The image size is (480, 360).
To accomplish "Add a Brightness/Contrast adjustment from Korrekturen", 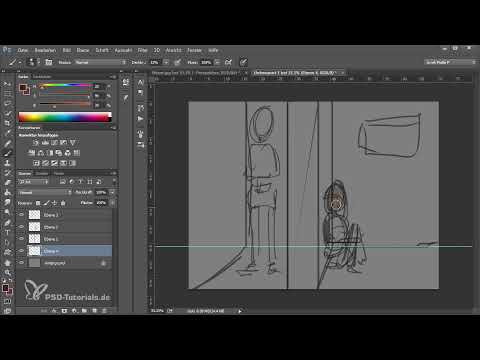I will [36, 143].
